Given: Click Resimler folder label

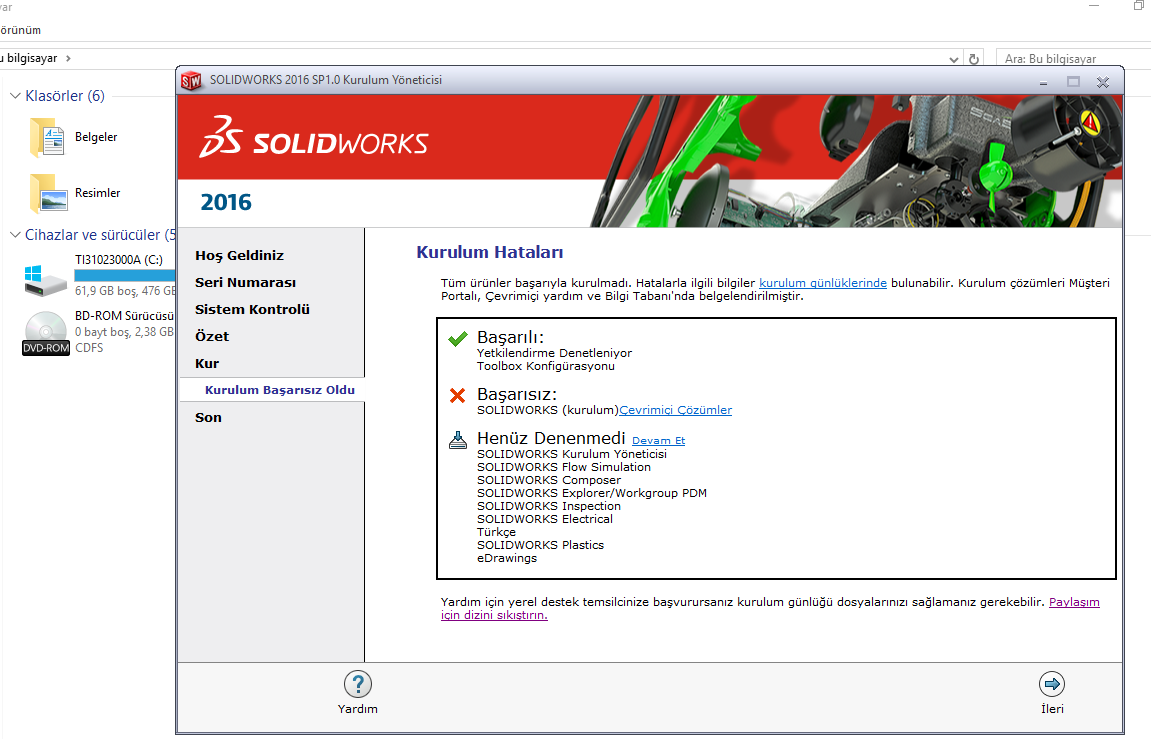Looking at the screenshot, I should [98, 193].
